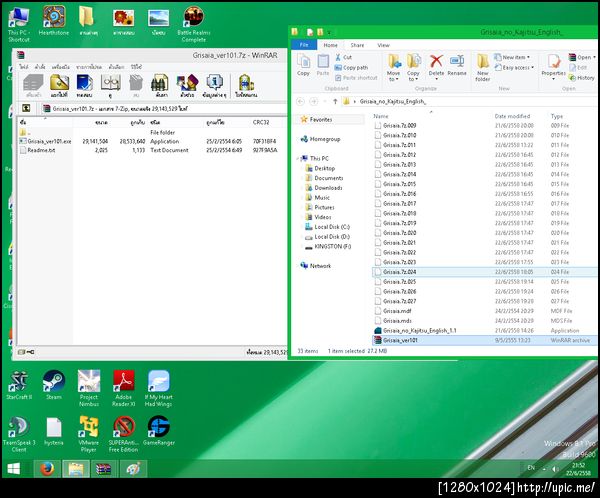Image resolution: width=600 pixels, height=498 pixels.
Task: Click the Copy icon in Explorer ribbon
Action: [x=303, y=65]
